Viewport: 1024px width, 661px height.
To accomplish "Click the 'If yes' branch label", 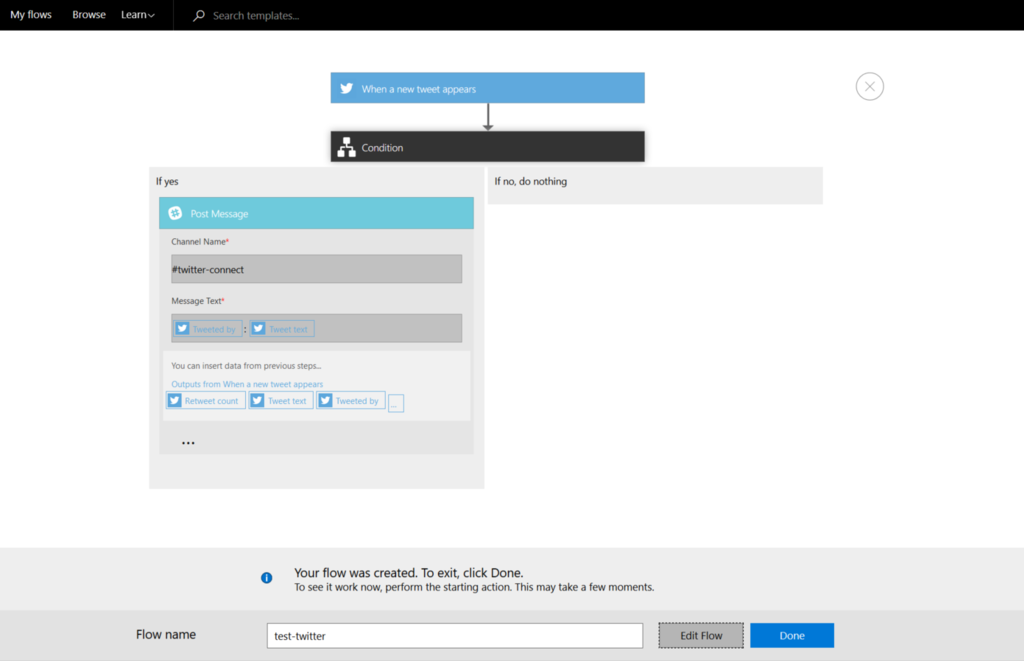I will (167, 181).
